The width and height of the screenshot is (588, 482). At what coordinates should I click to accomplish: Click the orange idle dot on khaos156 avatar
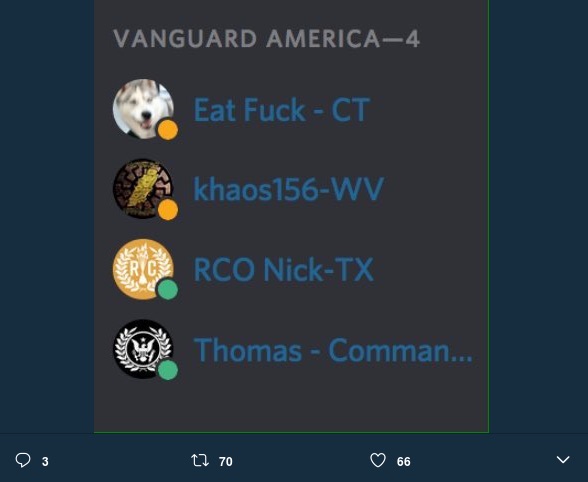click(168, 210)
